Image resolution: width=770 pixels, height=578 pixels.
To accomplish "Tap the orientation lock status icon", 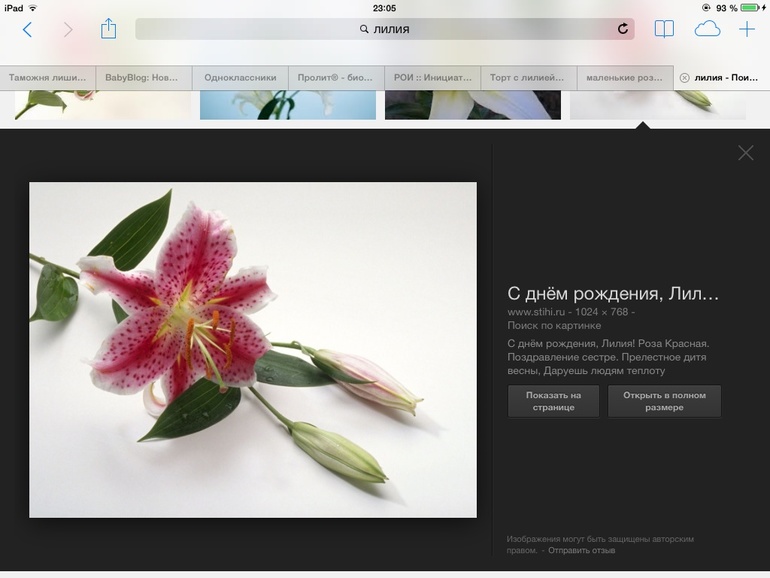I will point(706,8).
